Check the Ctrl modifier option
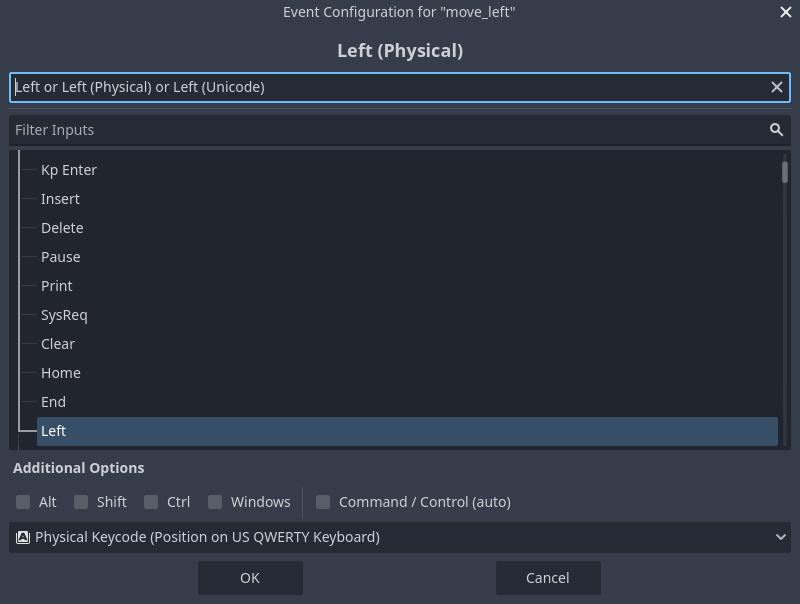800x604 pixels. pos(150,502)
